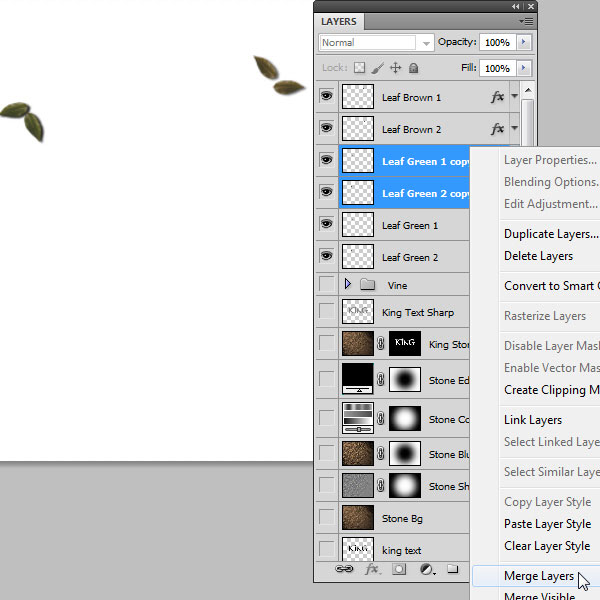
Task: Click the mask link chain on Stone Sharp layer
Action: (x=380, y=486)
